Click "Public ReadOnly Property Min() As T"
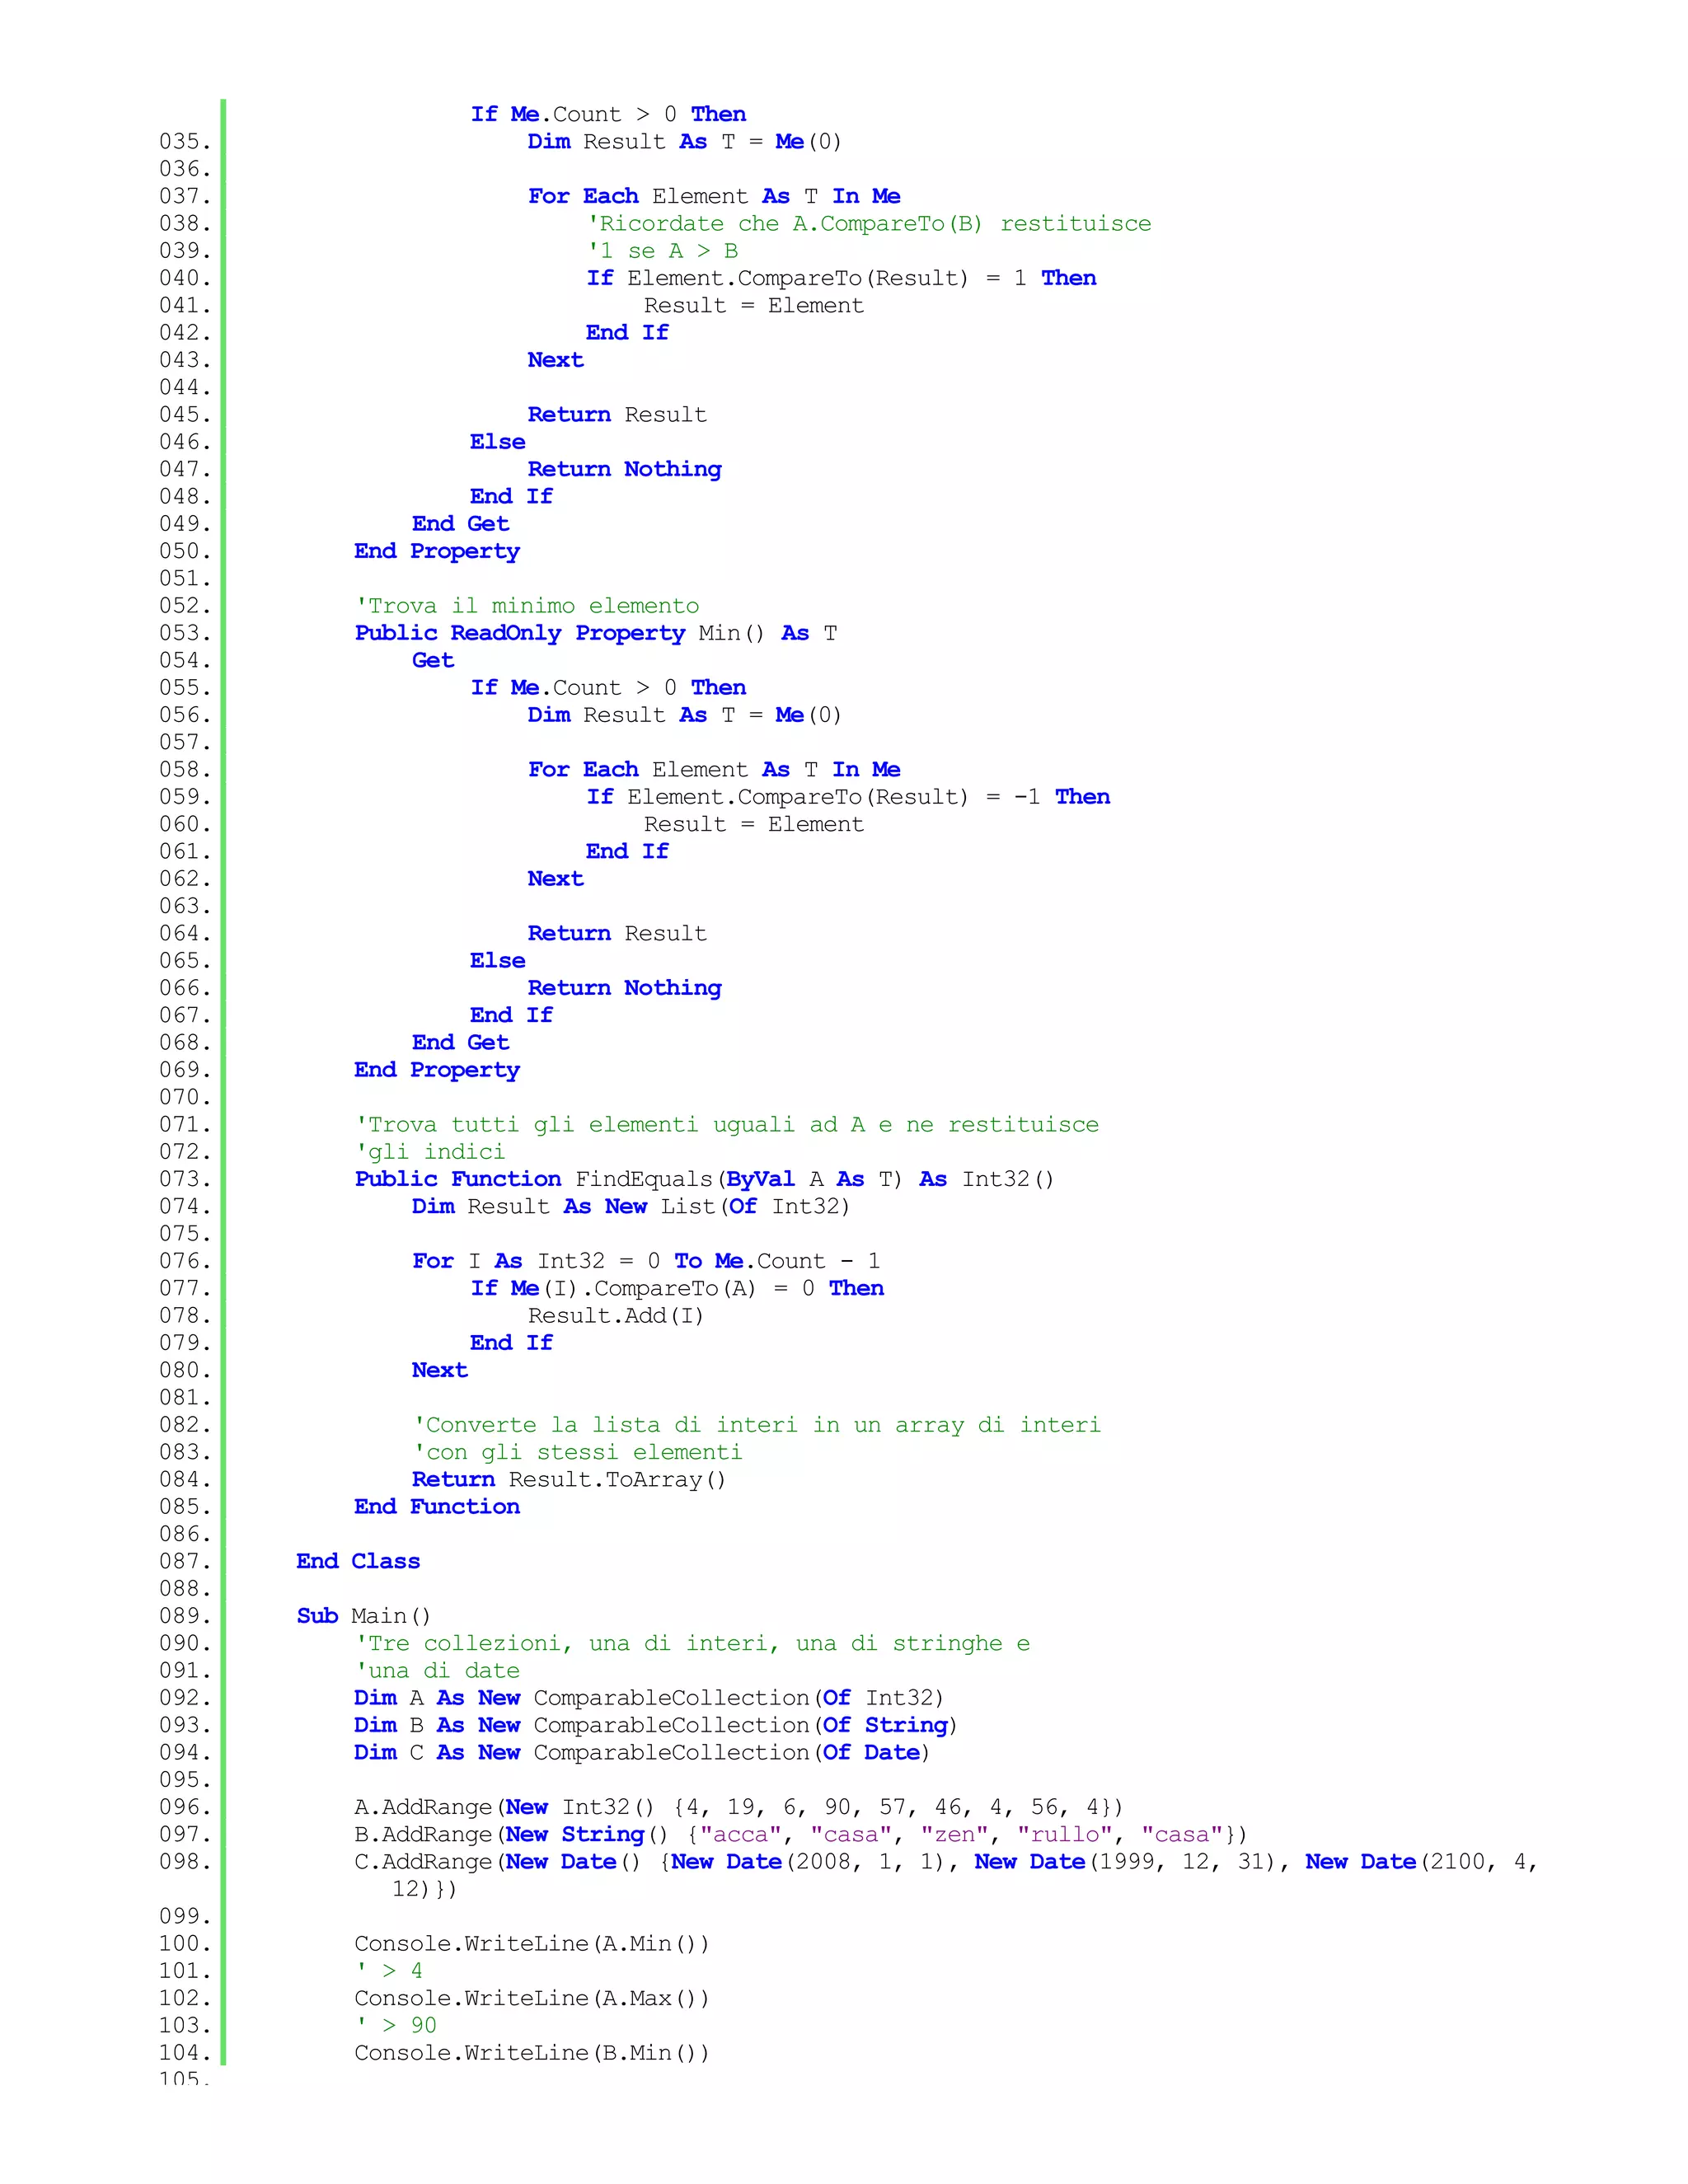 [596, 633]
